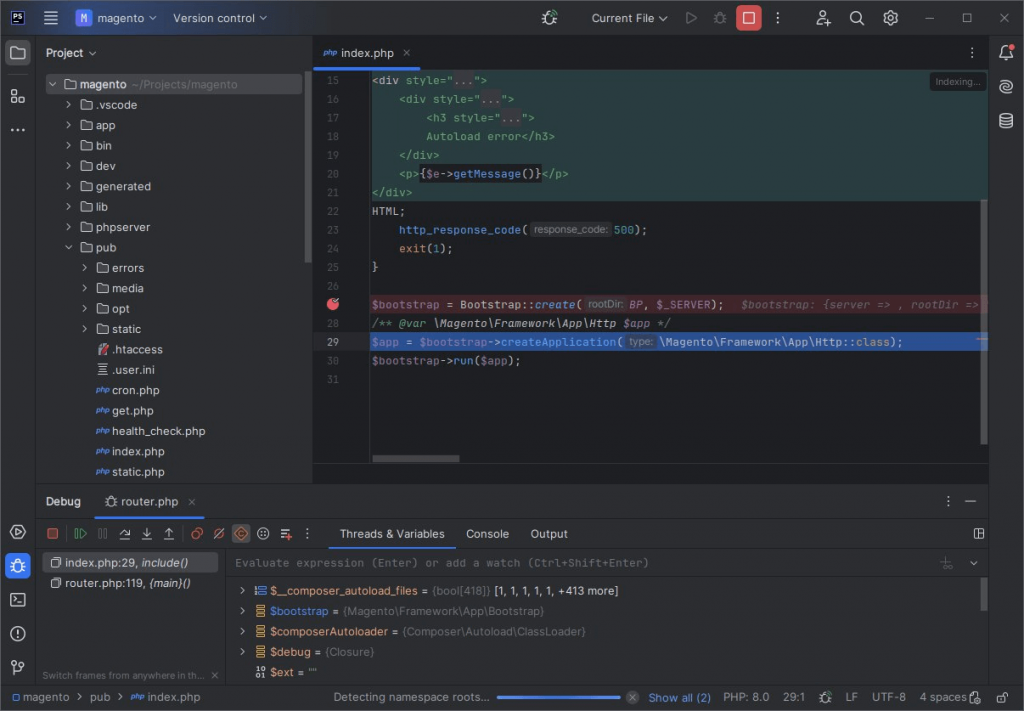The image size is (1024, 711).
Task: Show more tool windows ellipsis
Action: click(18, 130)
